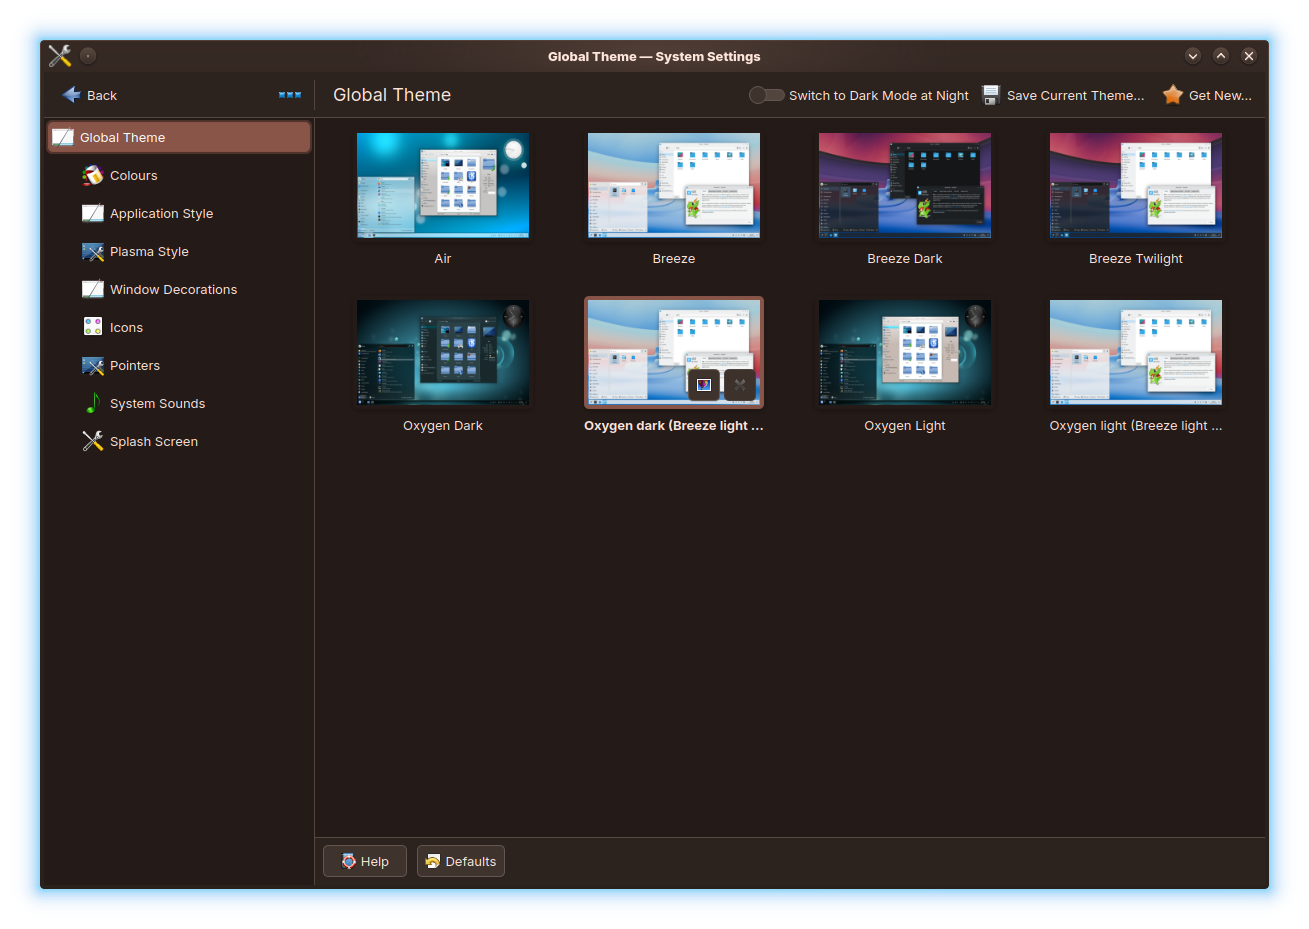Enable Switch to Dark Mode at Night
1309x929 pixels.
(859, 95)
